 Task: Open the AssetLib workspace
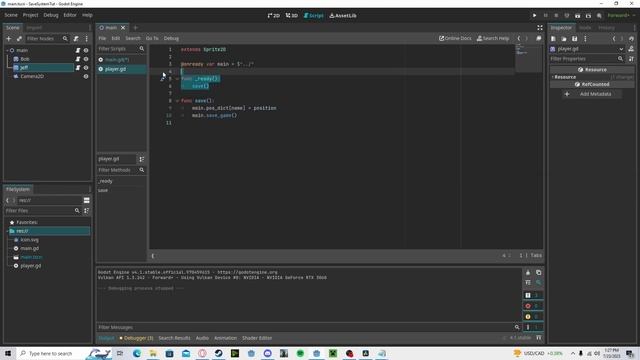[x=343, y=16]
